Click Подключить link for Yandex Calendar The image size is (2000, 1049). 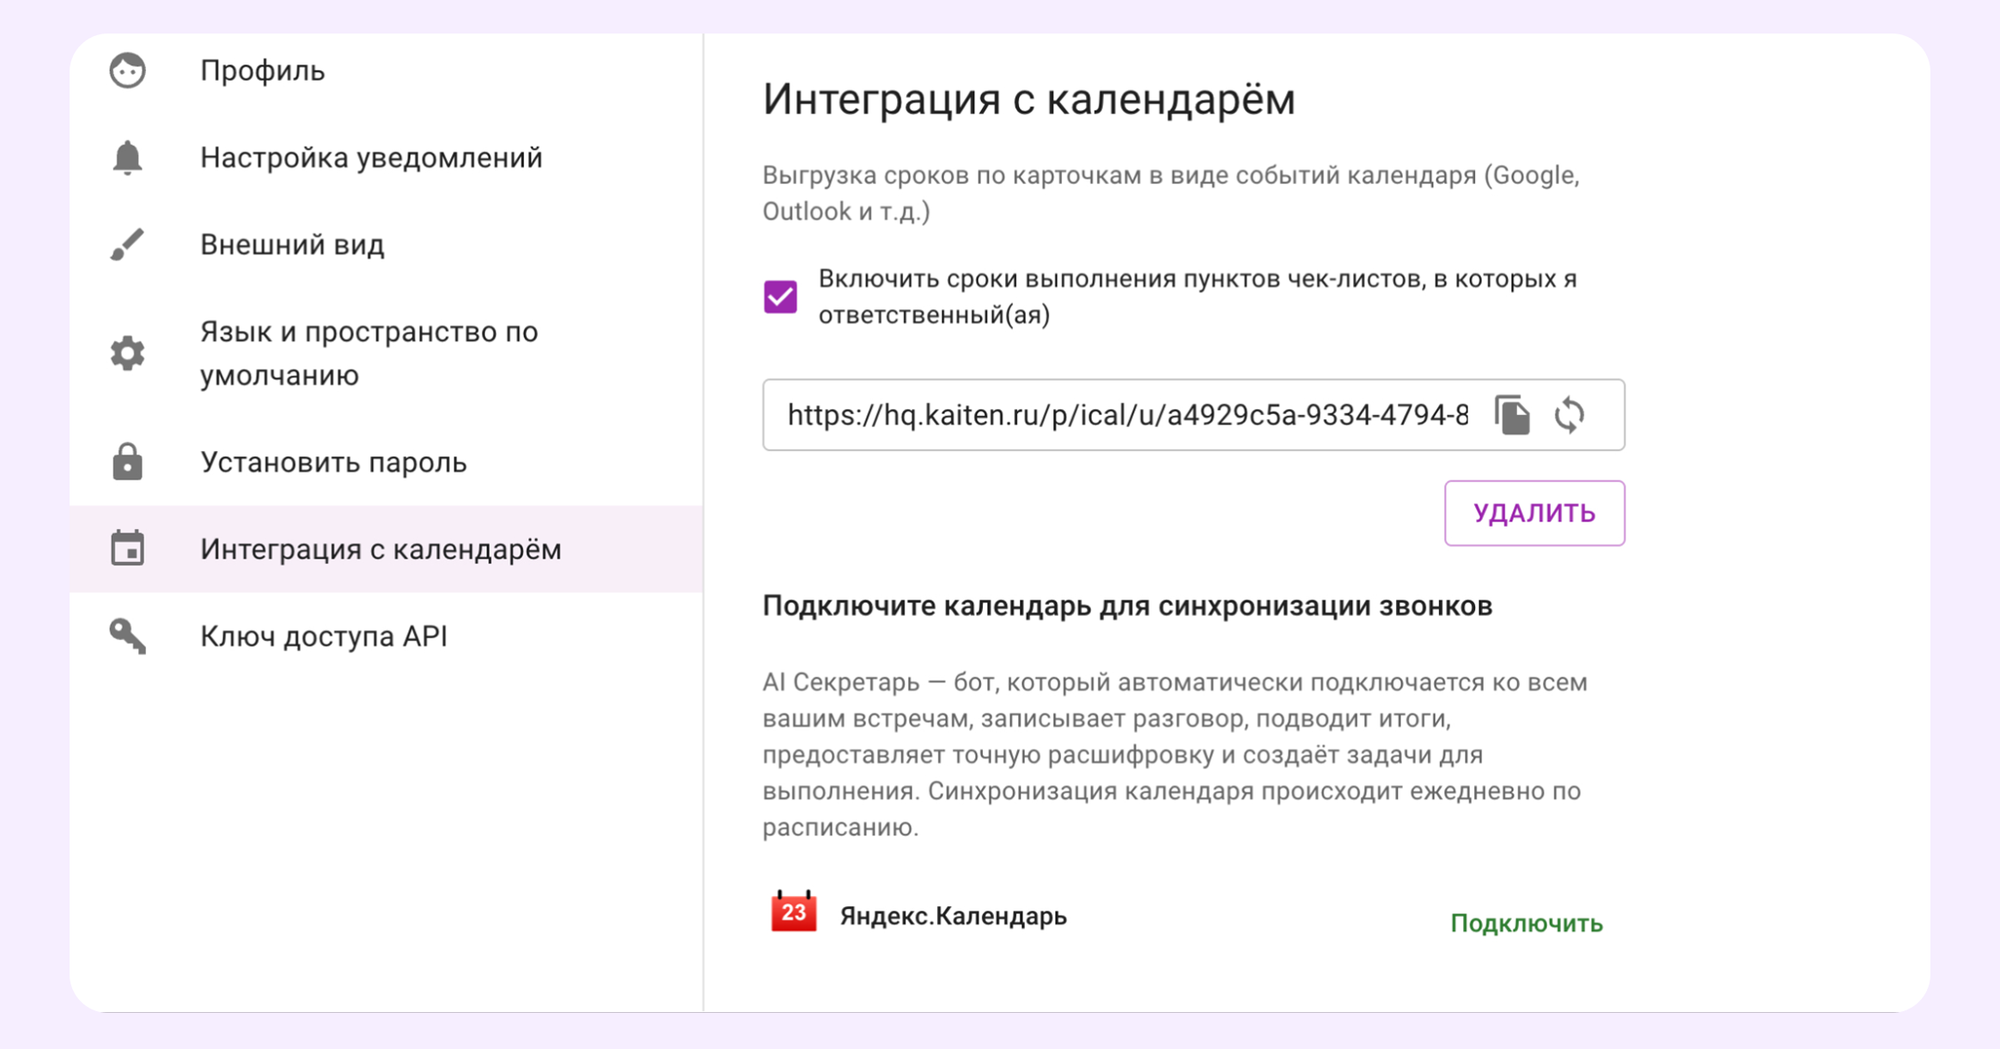click(x=1526, y=923)
